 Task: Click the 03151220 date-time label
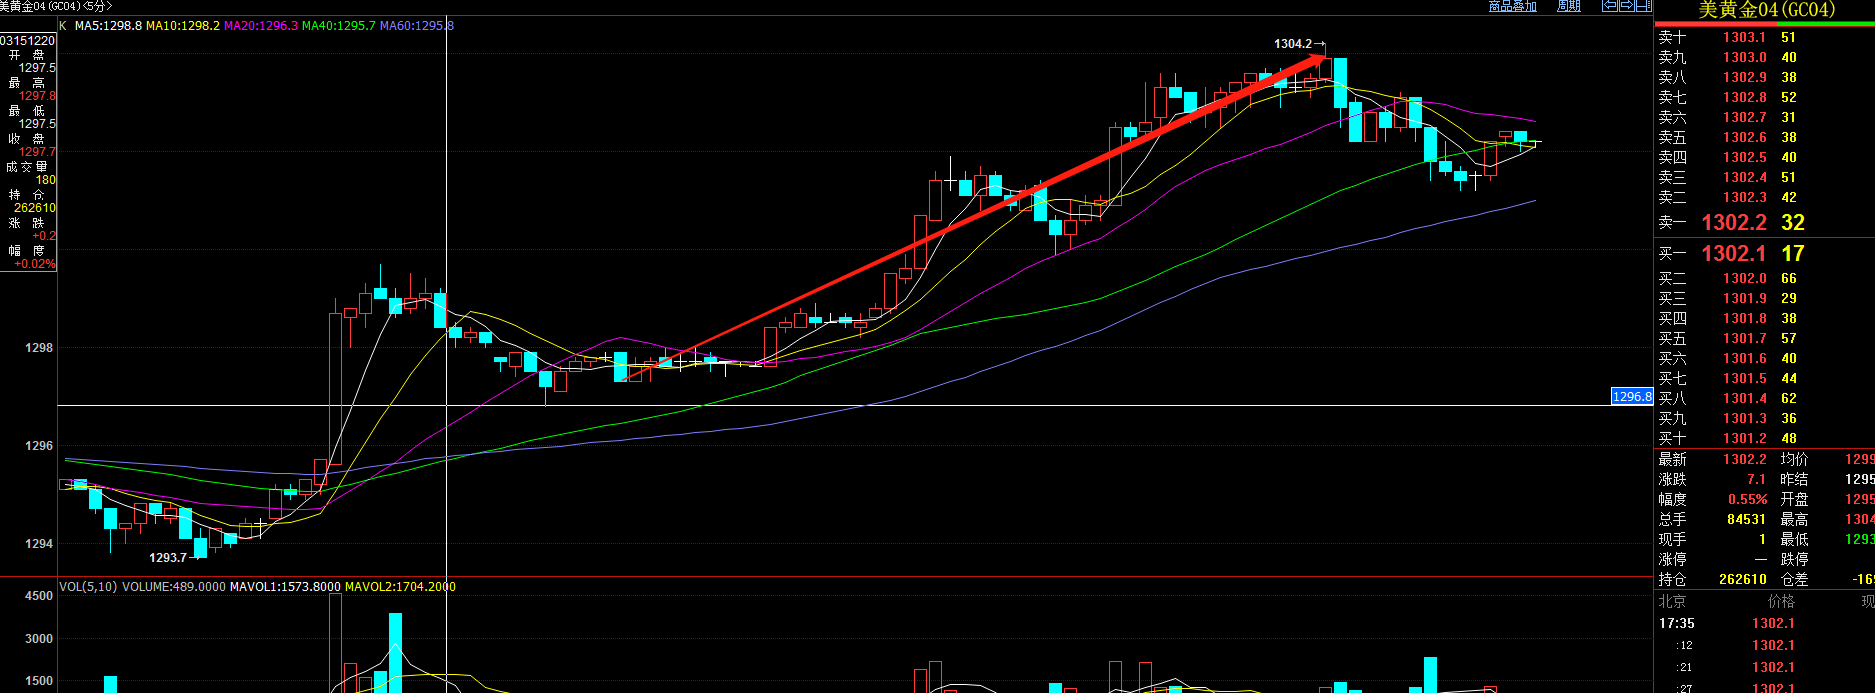click(28, 41)
